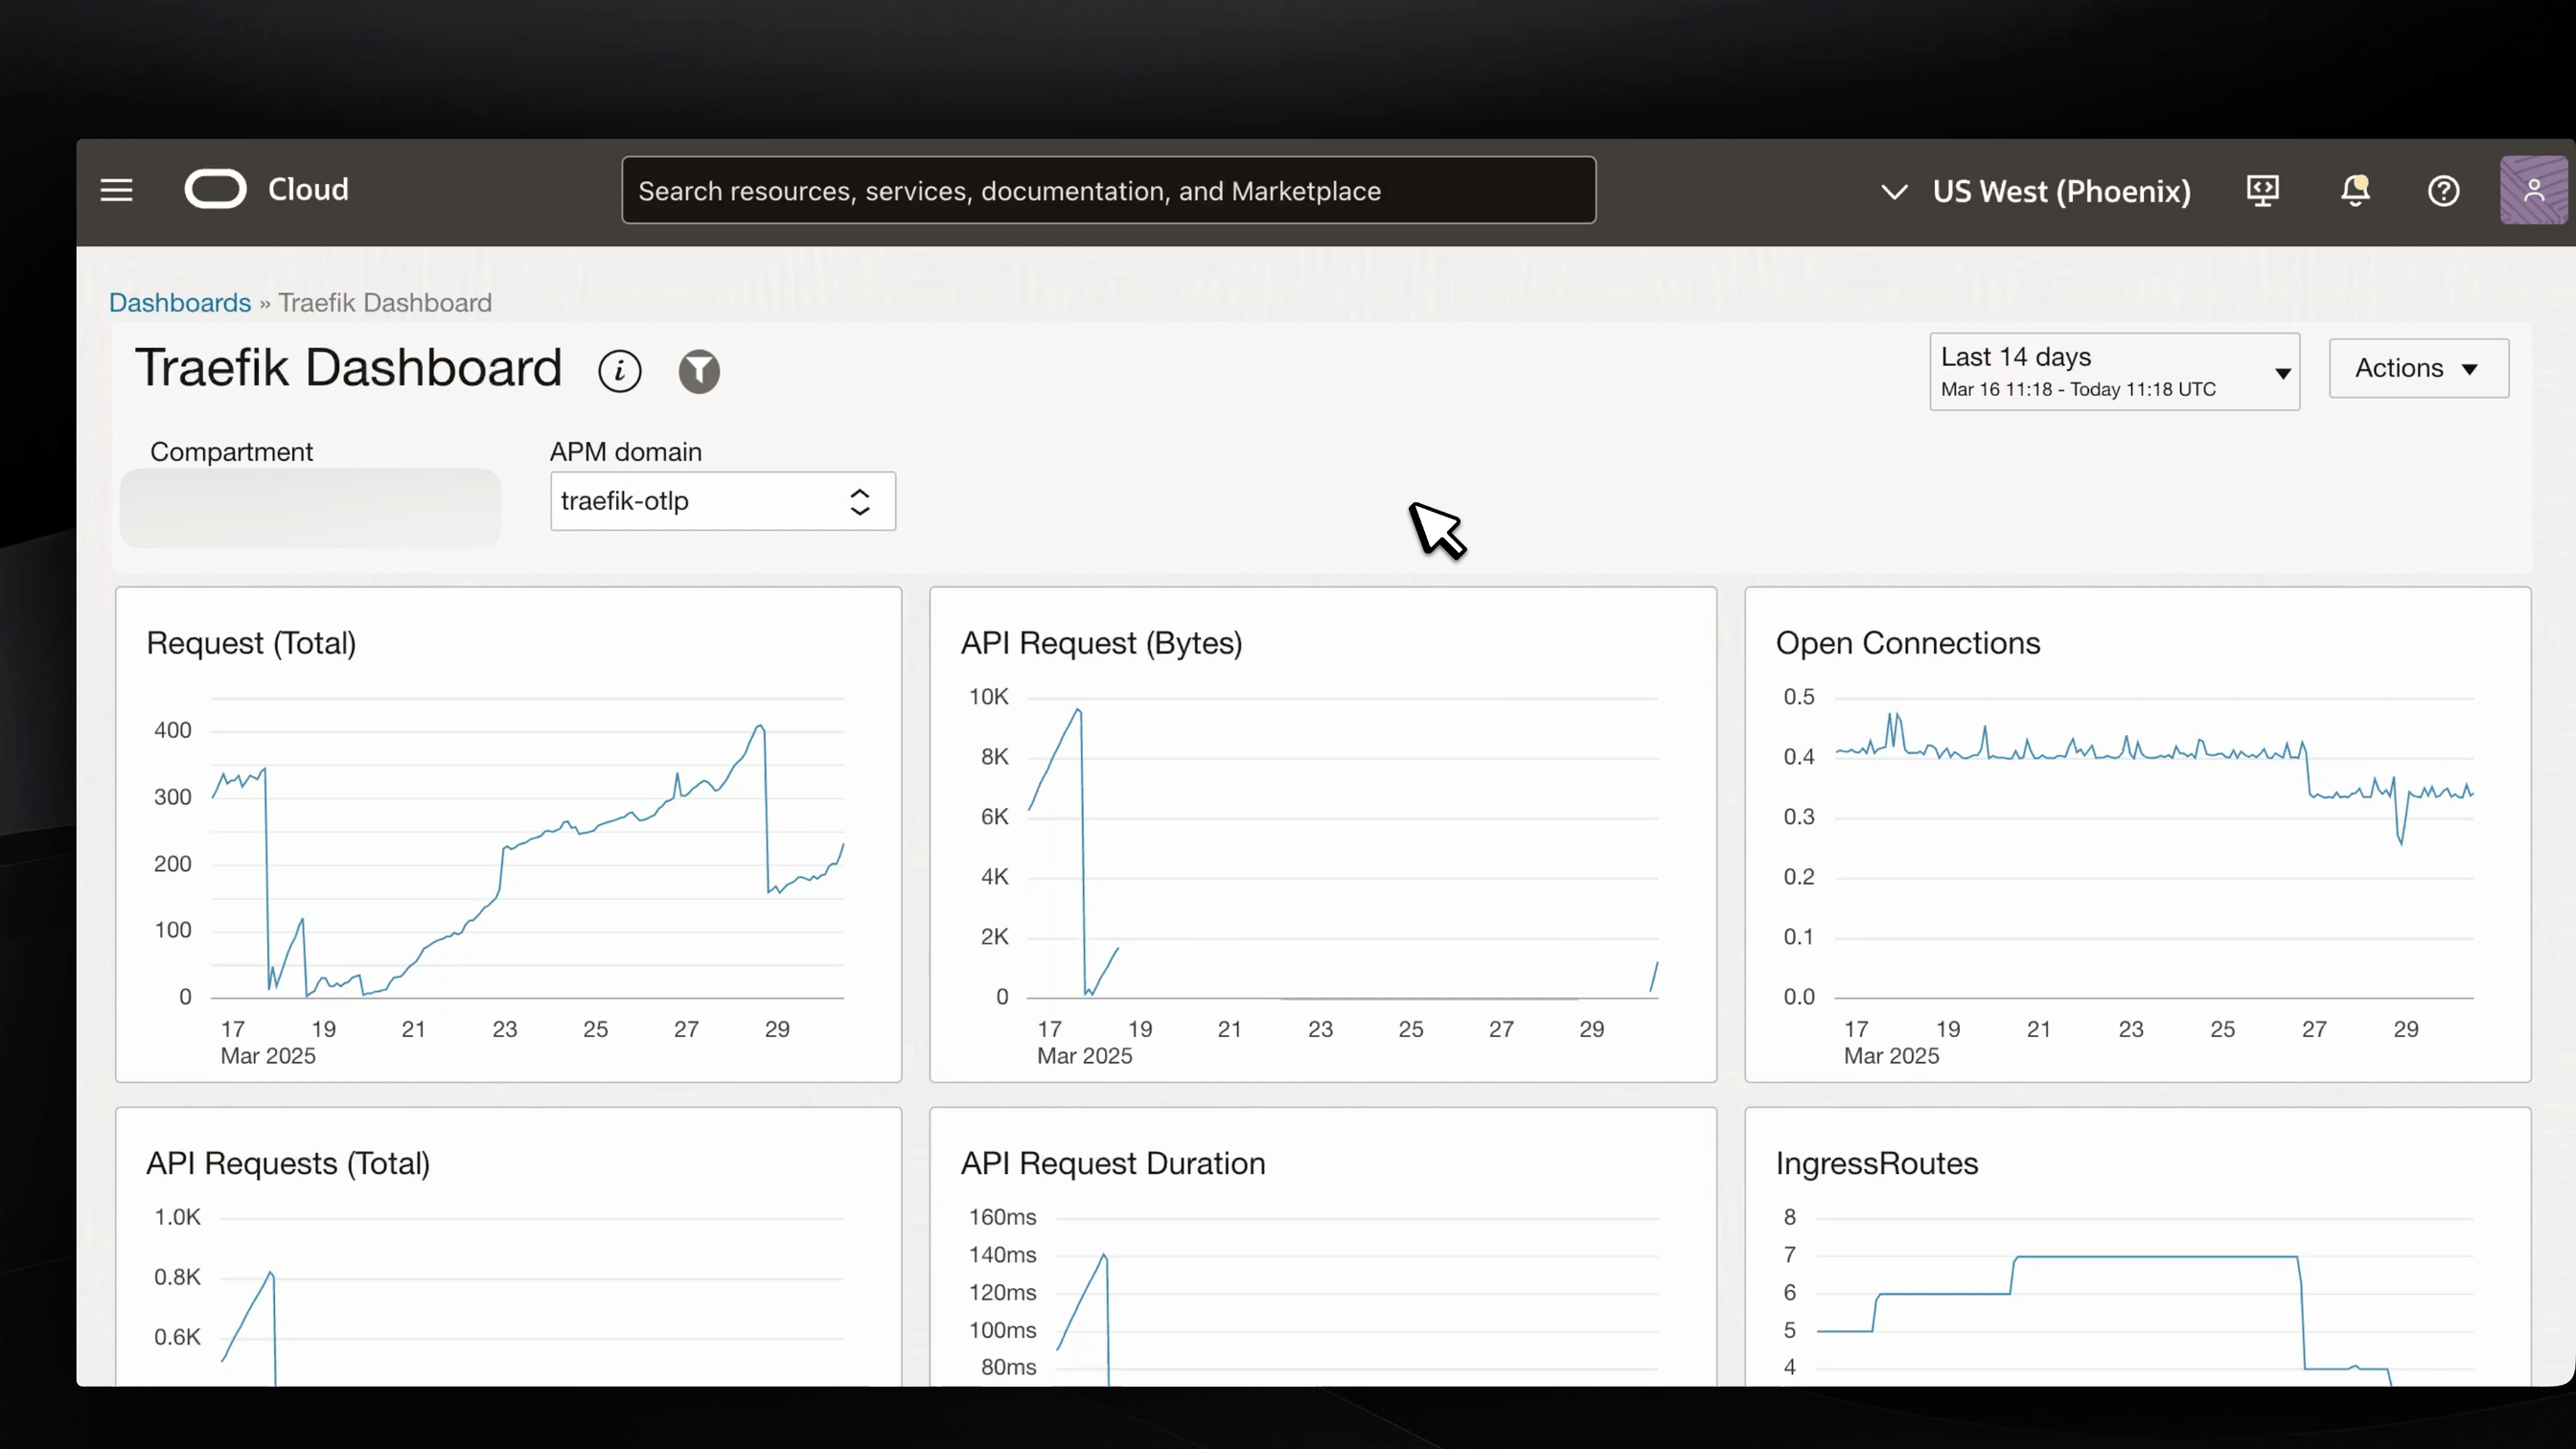Open the Actions dropdown menu
Image resolution: width=2576 pixels, height=1449 pixels.
click(x=2417, y=368)
